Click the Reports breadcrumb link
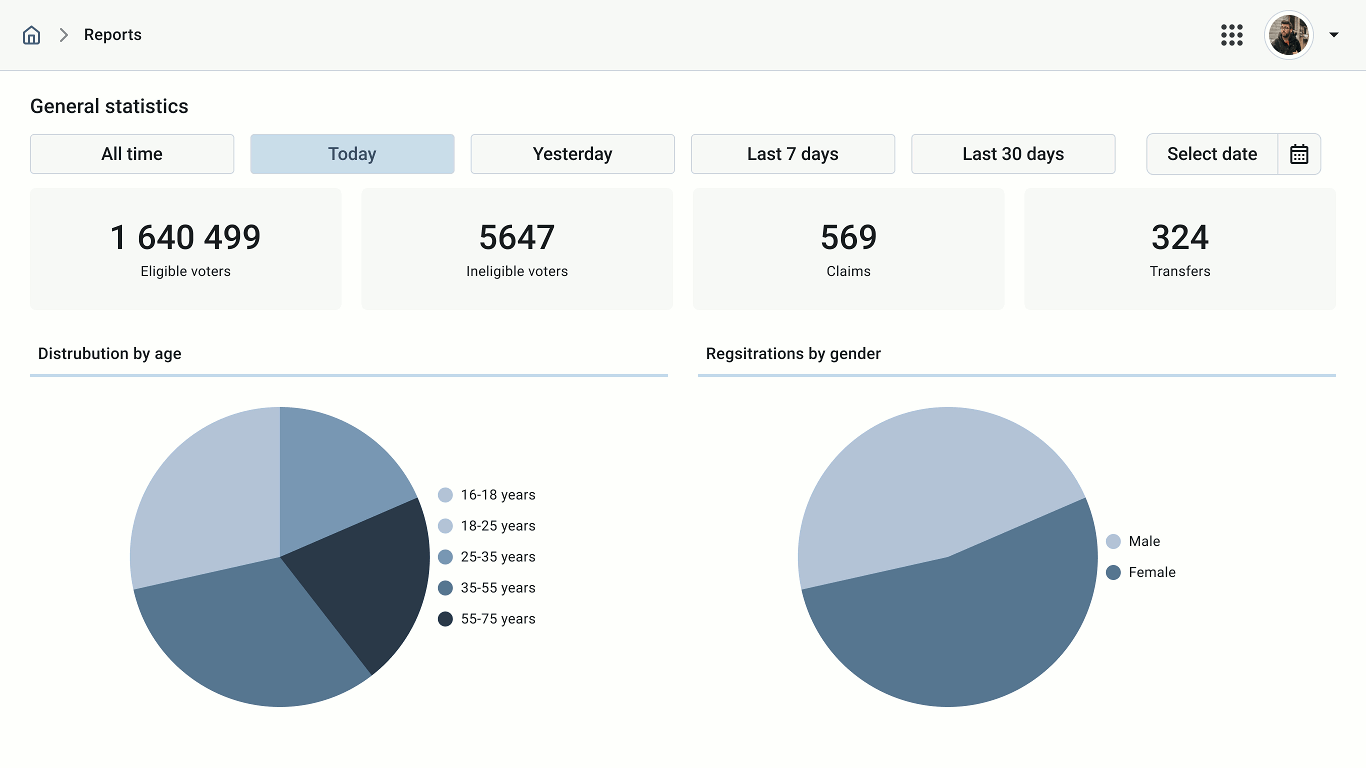The width and height of the screenshot is (1366, 768). [x=113, y=35]
